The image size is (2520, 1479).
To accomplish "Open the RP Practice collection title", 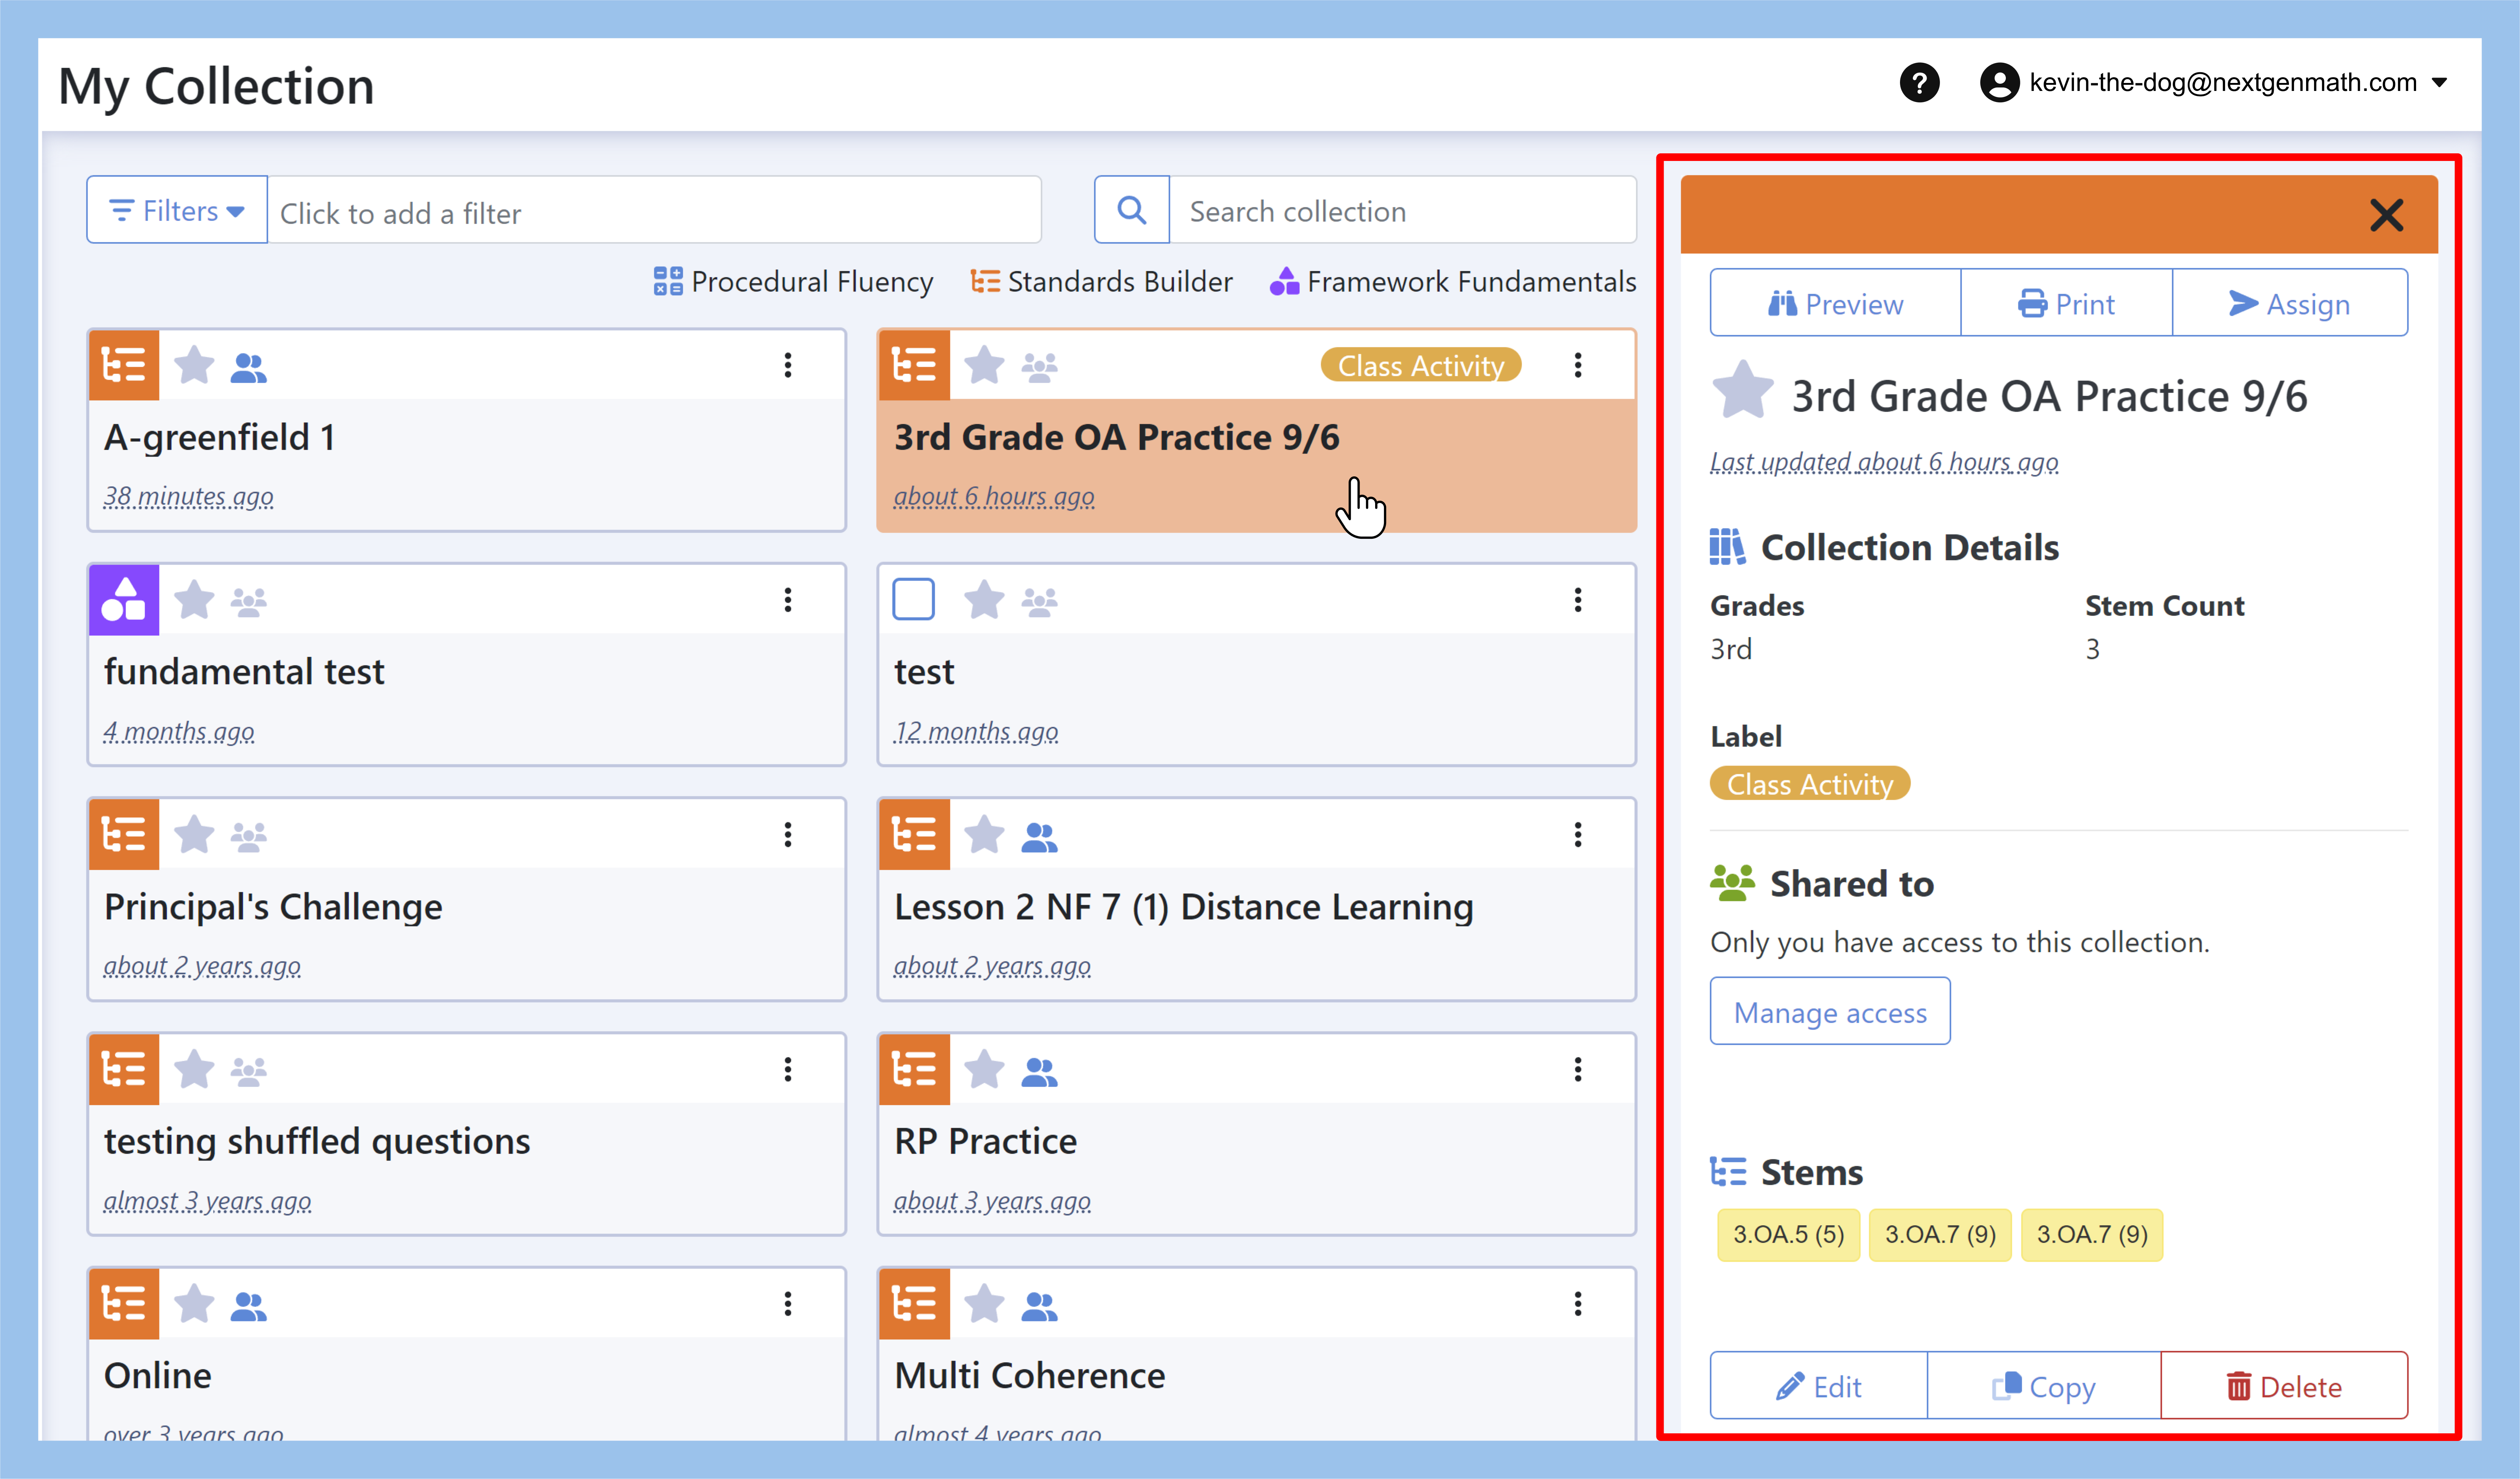I will pos(986,1141).
